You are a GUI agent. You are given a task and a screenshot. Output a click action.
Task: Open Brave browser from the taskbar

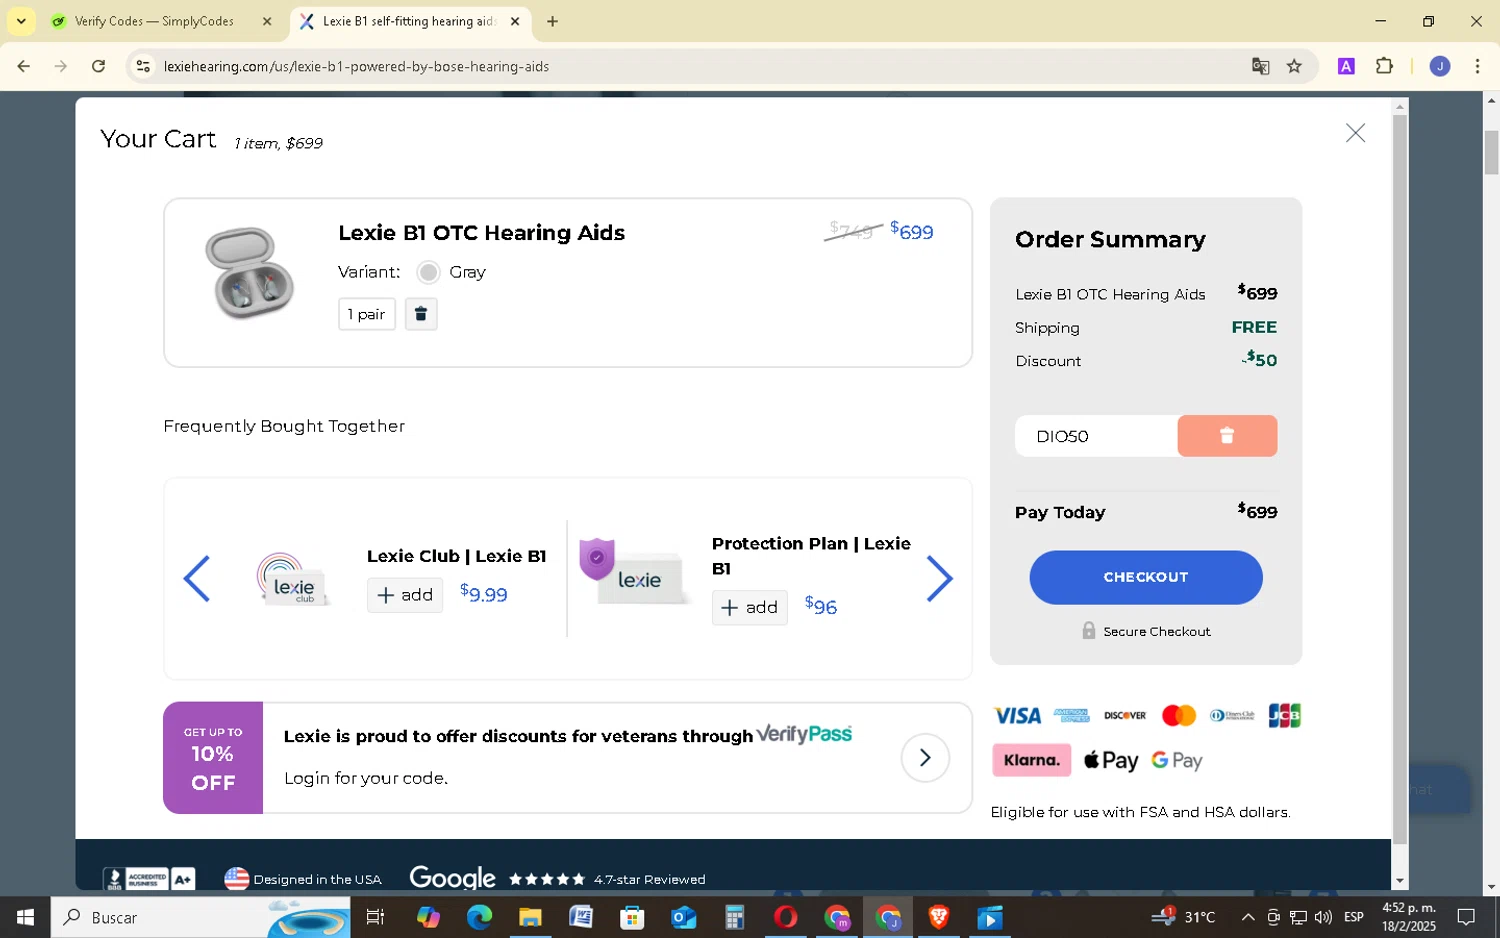coord(939,917)
